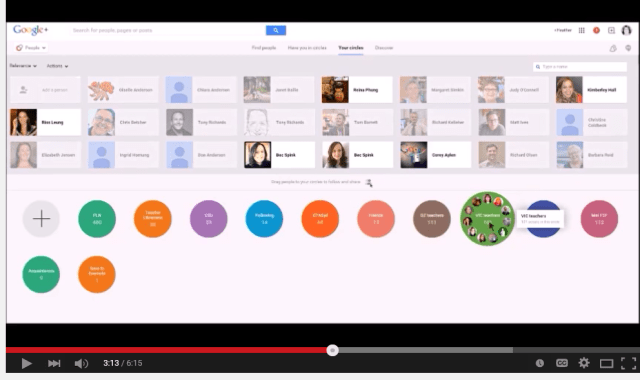This screenshot has height=380, width=640.
Task: Select the Kimberley Hall person card
Action: pos(591,90)
